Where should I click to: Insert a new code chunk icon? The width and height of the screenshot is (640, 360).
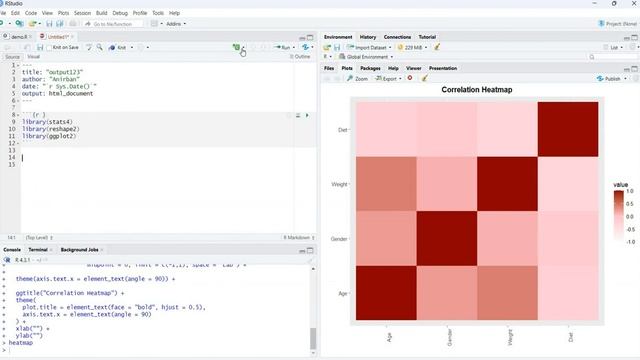[236, 48]
